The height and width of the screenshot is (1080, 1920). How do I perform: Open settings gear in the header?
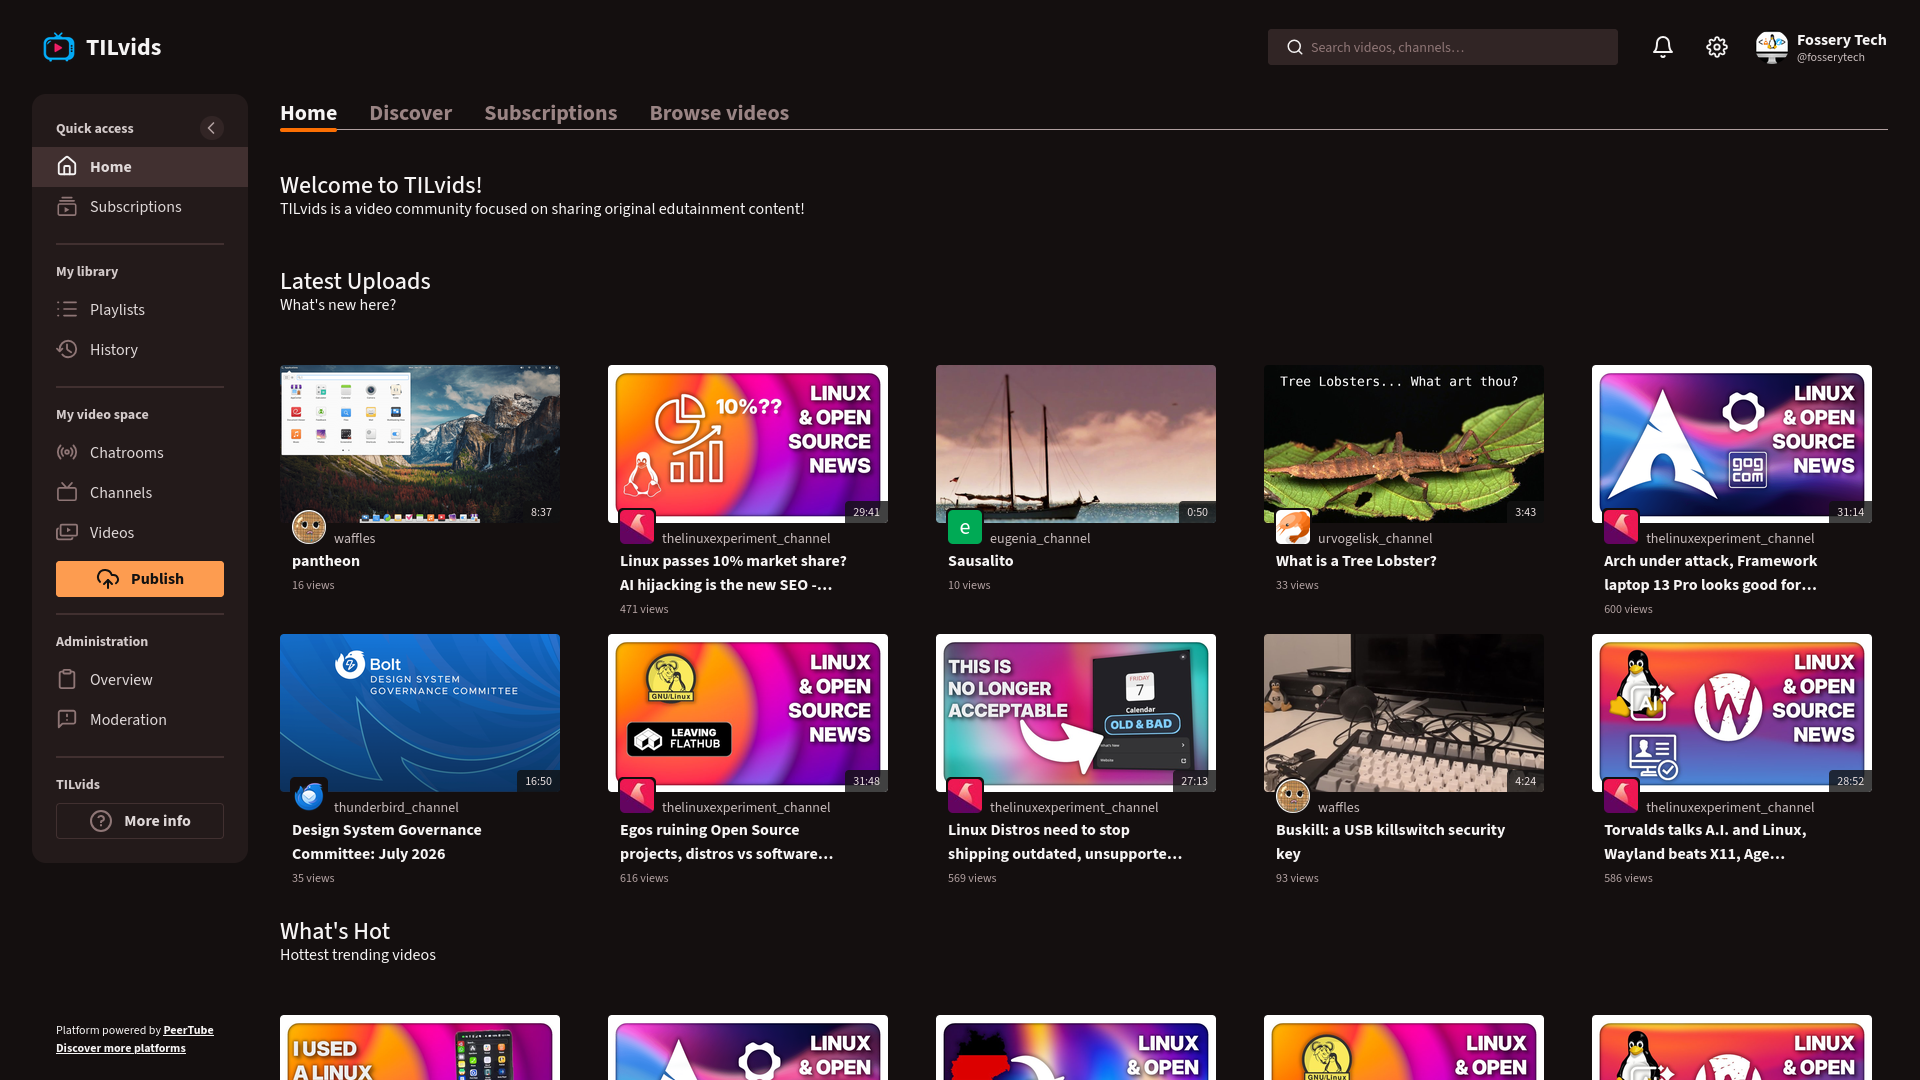coord(1716,47)
